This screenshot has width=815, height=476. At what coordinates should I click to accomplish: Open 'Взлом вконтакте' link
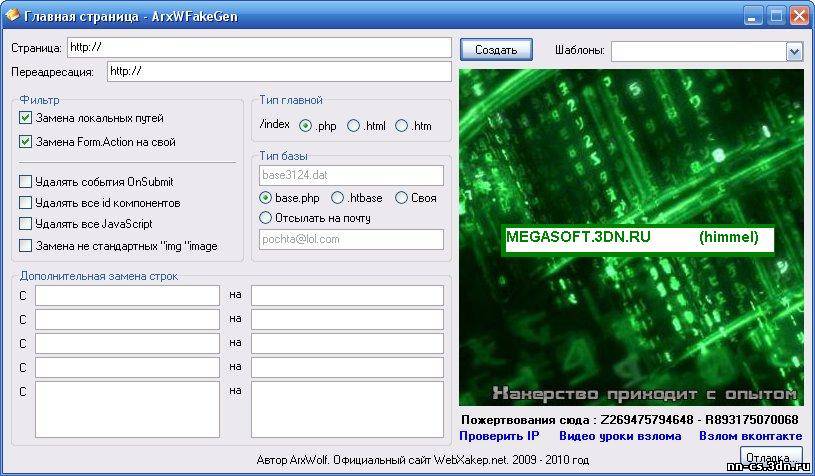point(751,436)
